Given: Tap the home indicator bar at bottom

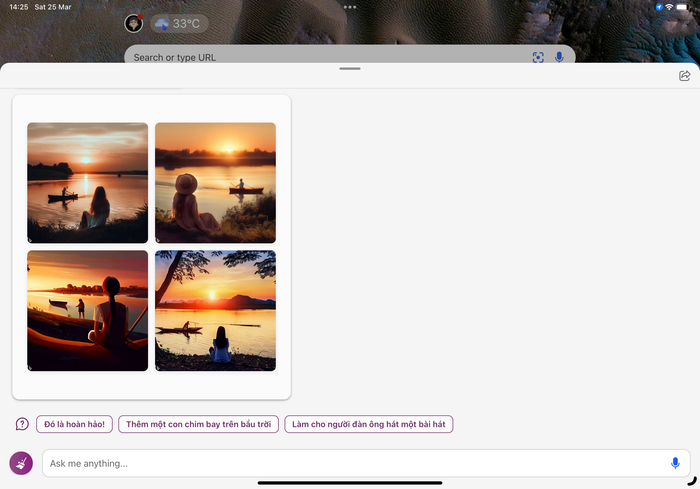Looking at the screenshot, I should point(350,483).
